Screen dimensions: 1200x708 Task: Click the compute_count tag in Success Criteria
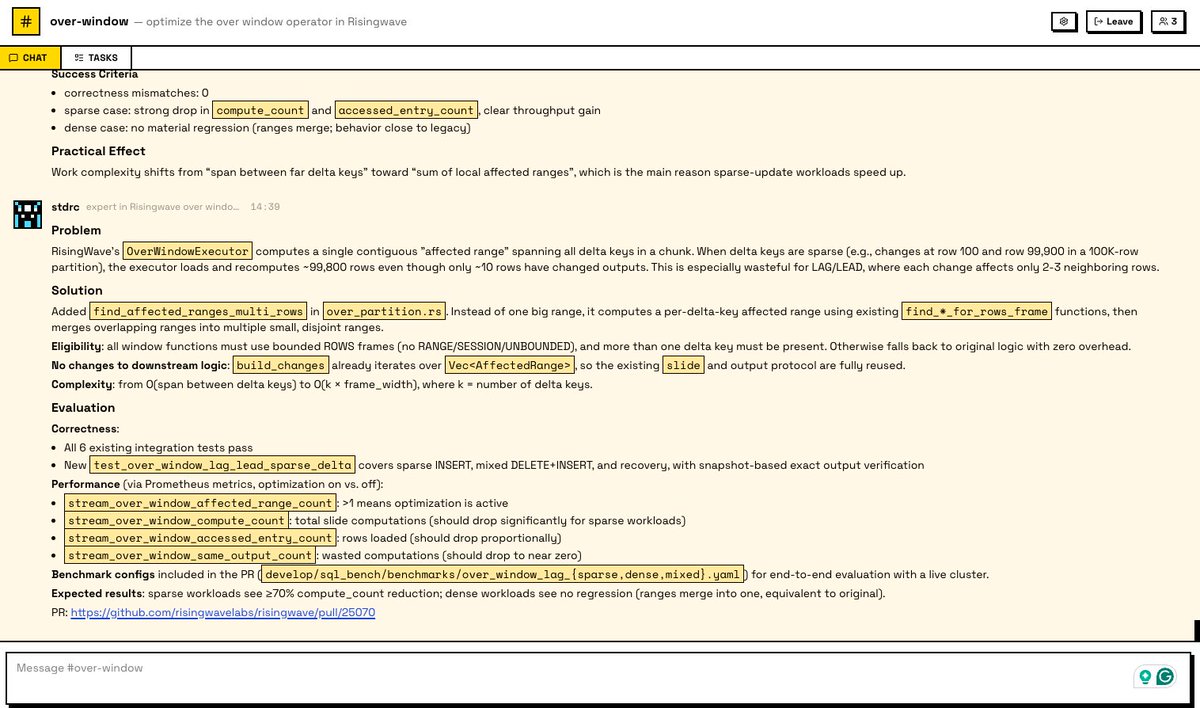click(260, 110)
